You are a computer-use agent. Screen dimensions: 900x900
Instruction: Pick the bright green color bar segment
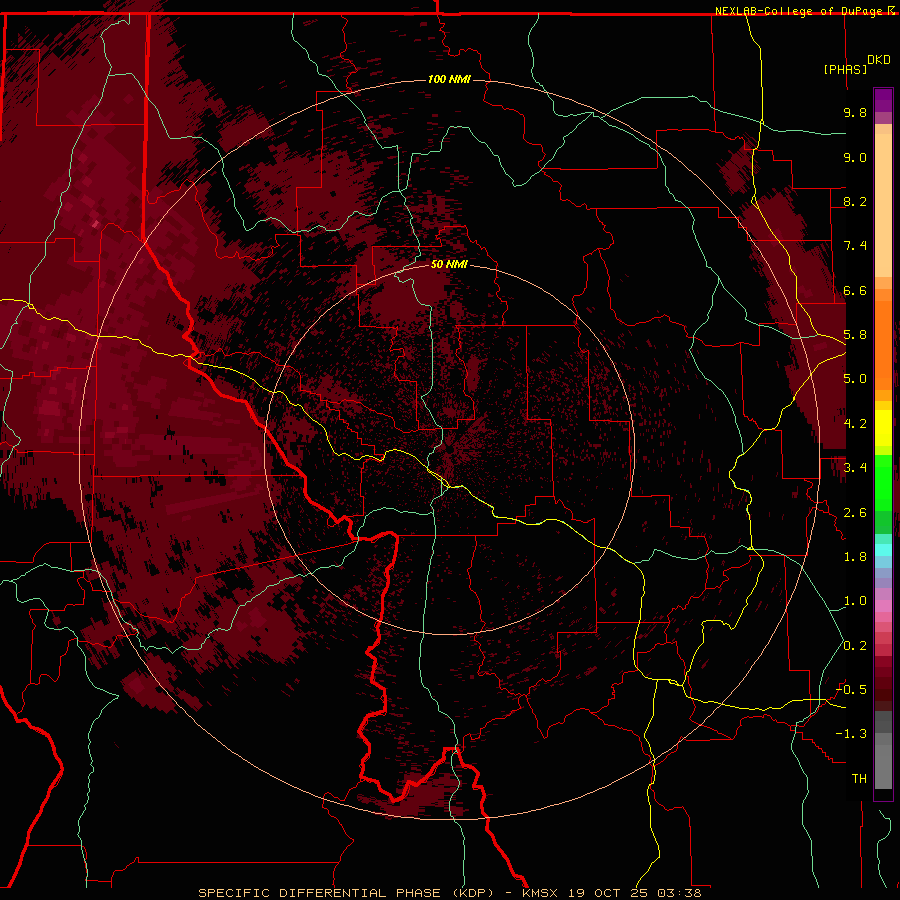[x=883, y=483]
